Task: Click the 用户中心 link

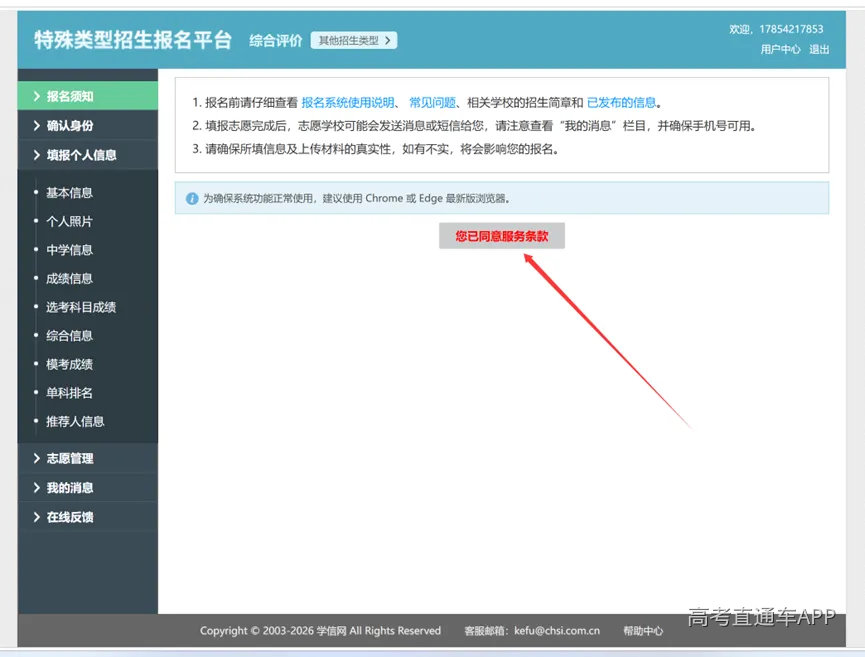Action: [x=780, y=50]
